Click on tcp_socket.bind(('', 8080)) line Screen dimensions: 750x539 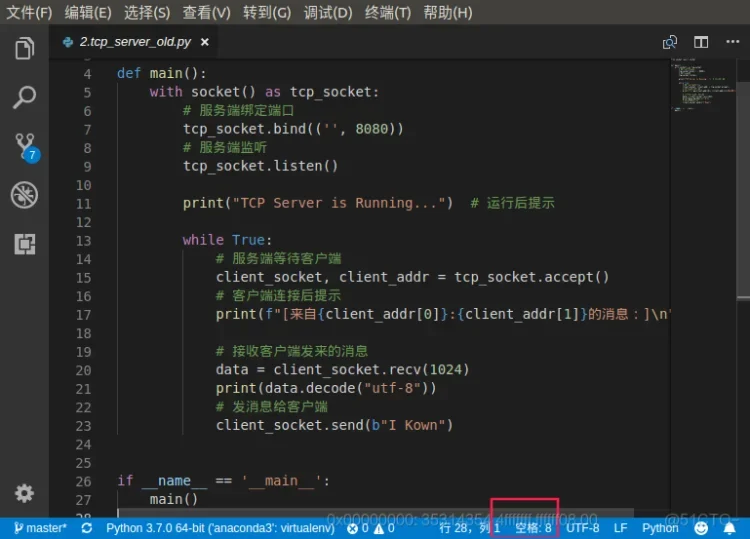pos(293,129)
